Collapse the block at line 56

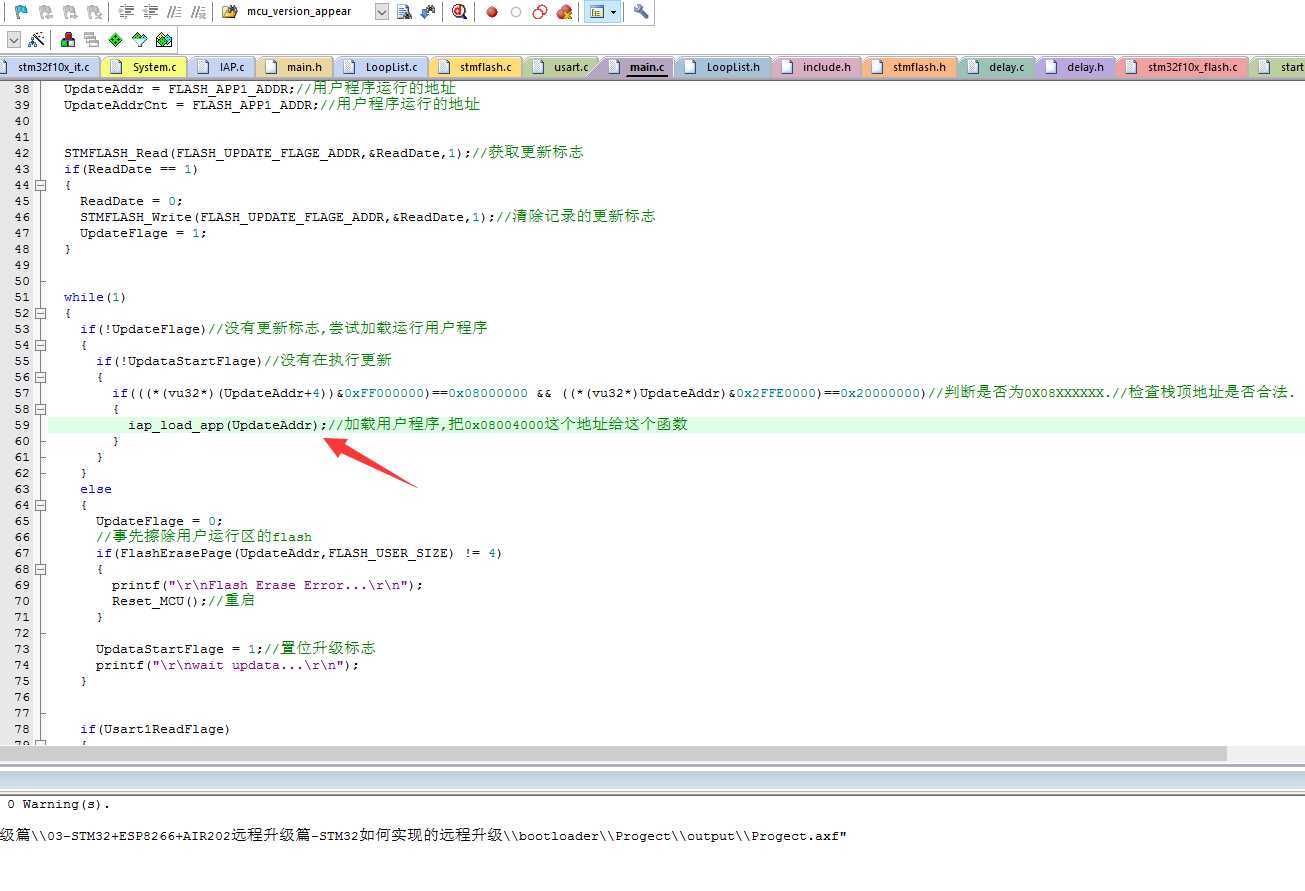[x=41, y=377]
